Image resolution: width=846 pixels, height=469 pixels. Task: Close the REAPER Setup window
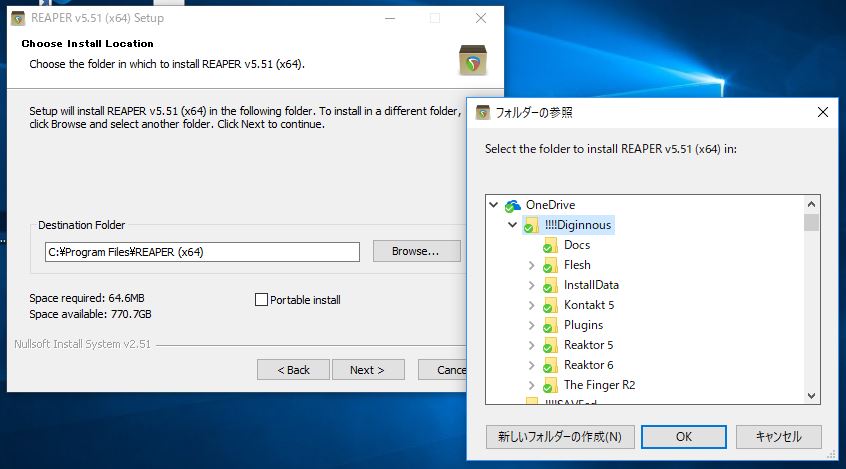(x=481, y=18)
